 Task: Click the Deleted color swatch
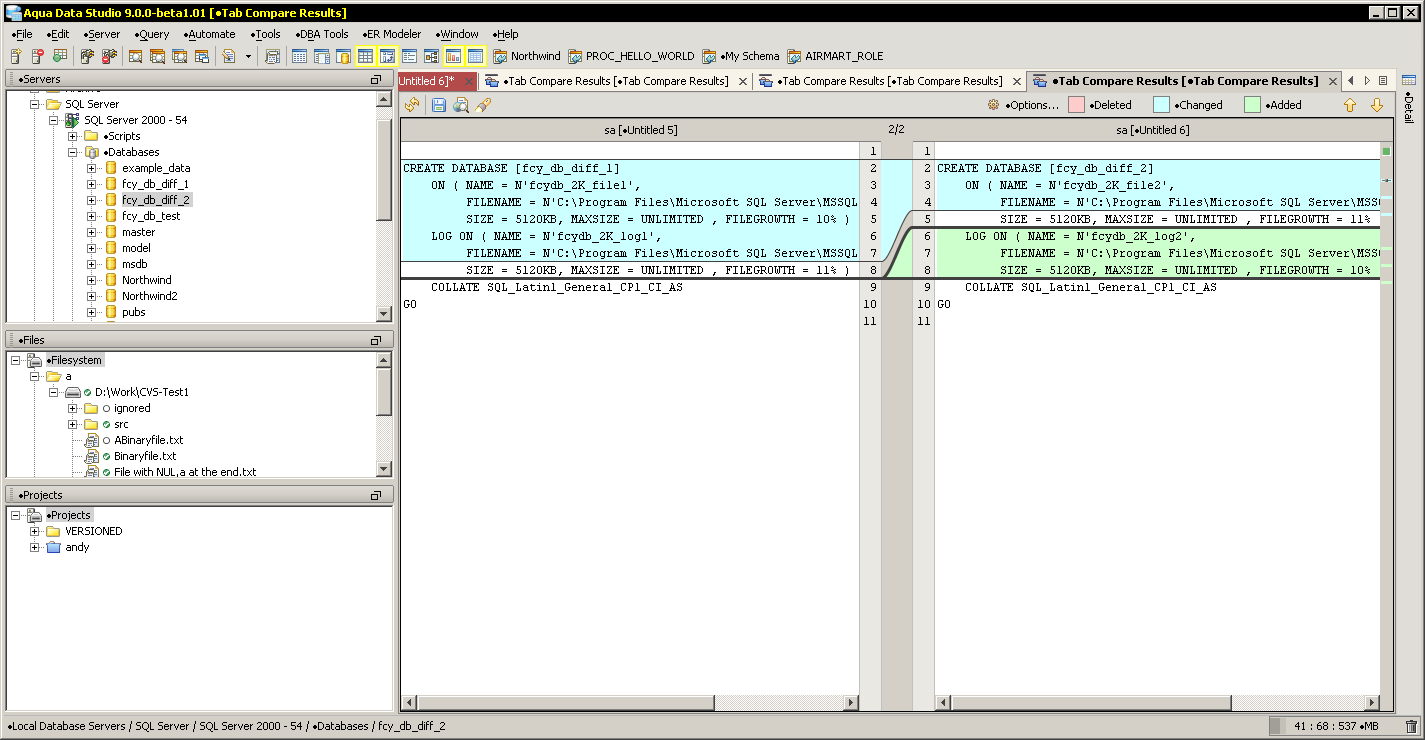click(1076, 104)
